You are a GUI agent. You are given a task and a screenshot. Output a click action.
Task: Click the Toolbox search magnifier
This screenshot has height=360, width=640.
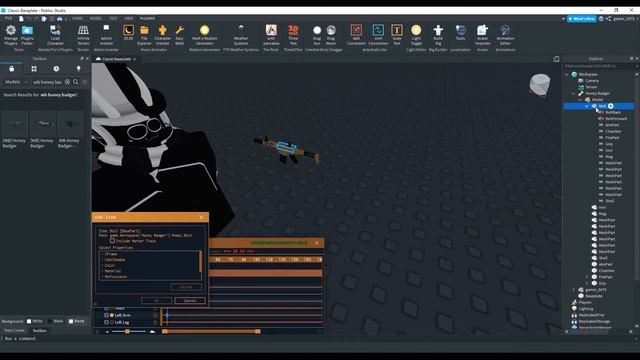click(x=76, y=82)
